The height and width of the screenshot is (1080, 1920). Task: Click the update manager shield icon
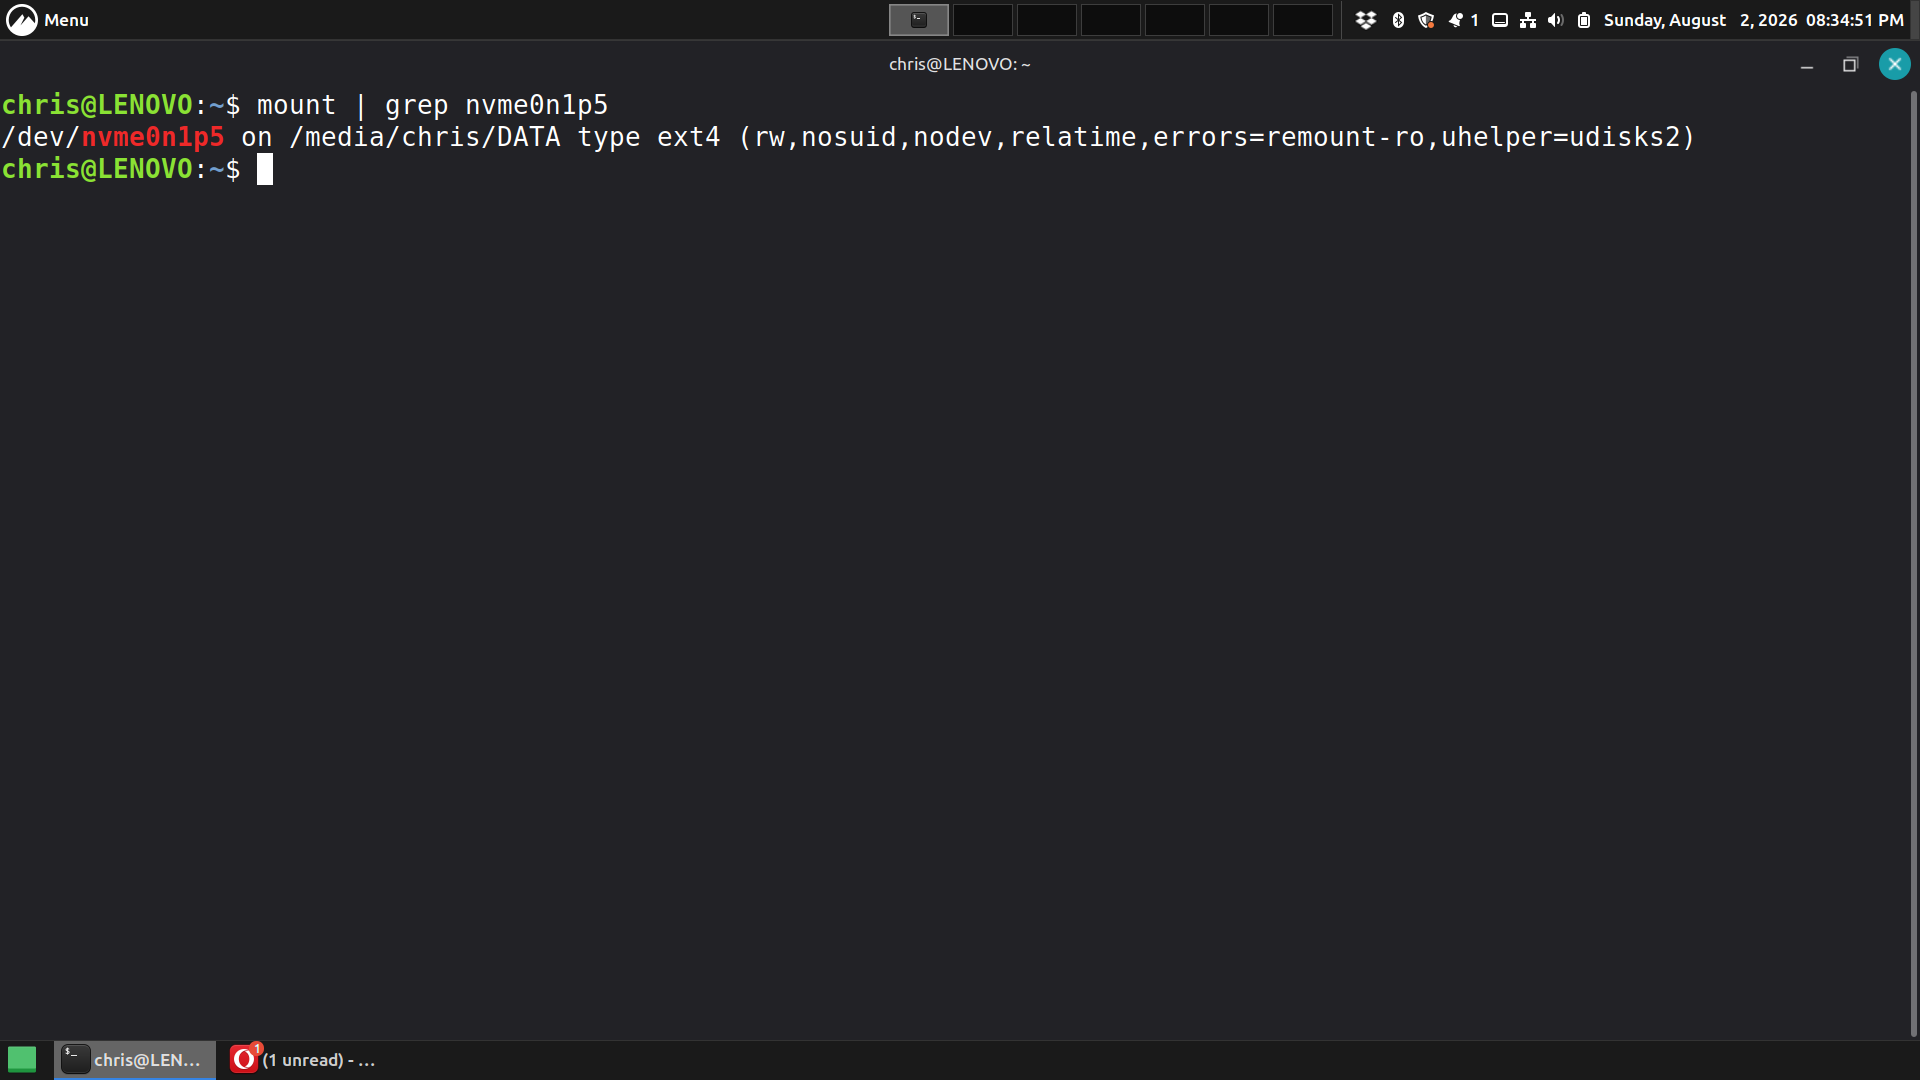click(1427, 20)
